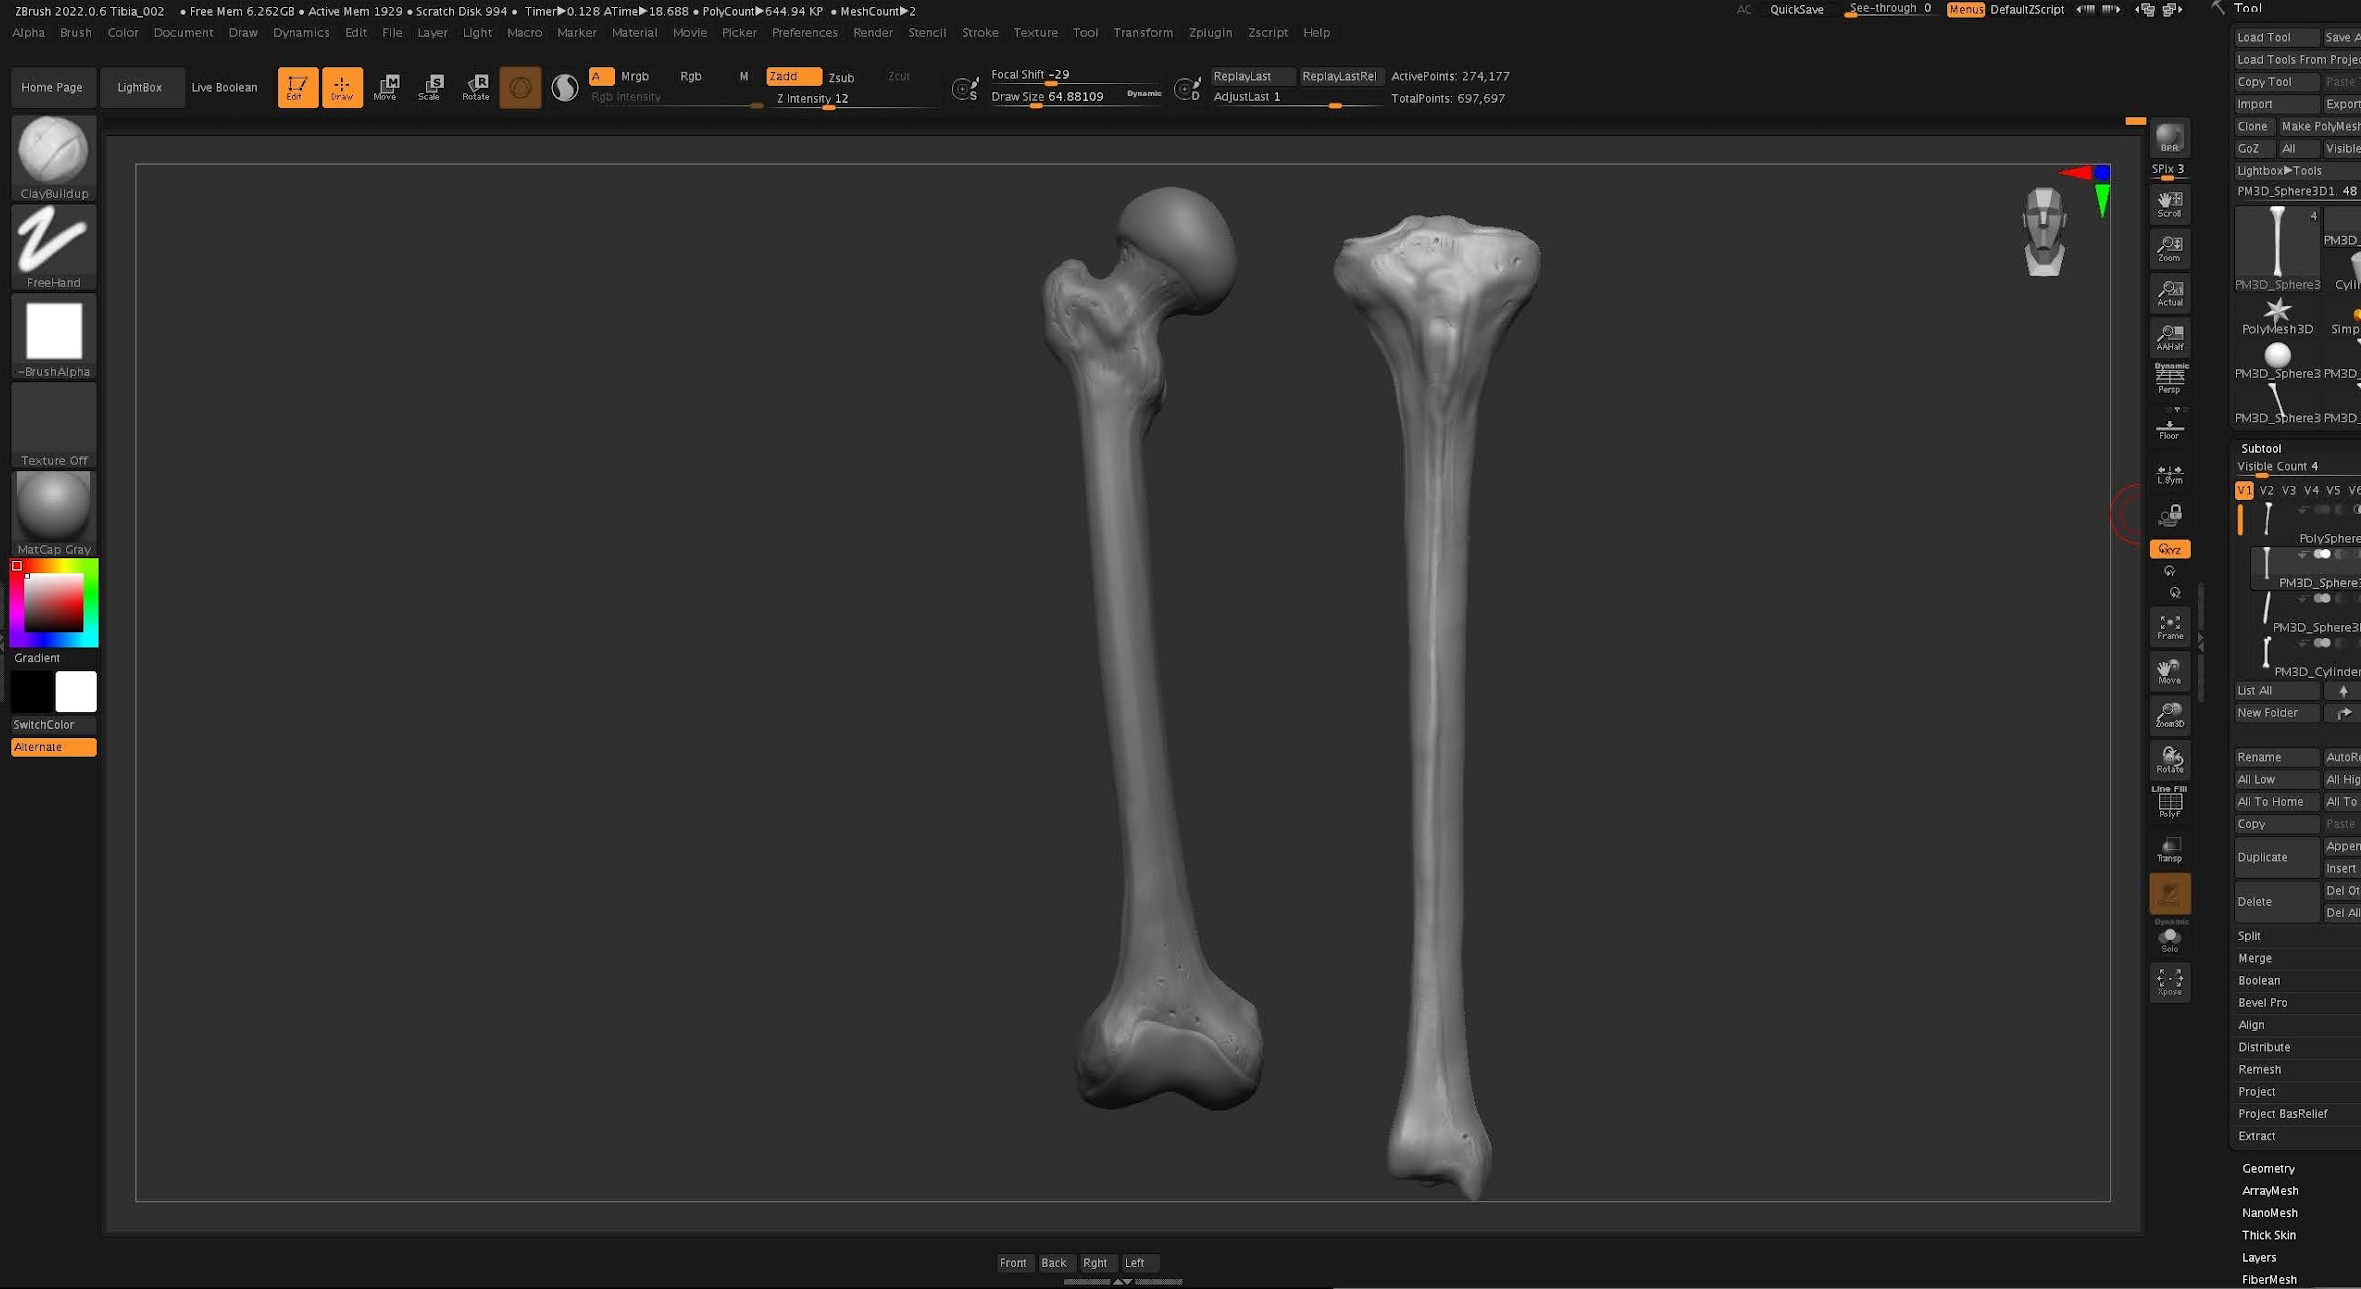Toggle the Transp transparency button
The image size is (2361, 1289).
pos(2169,850)
